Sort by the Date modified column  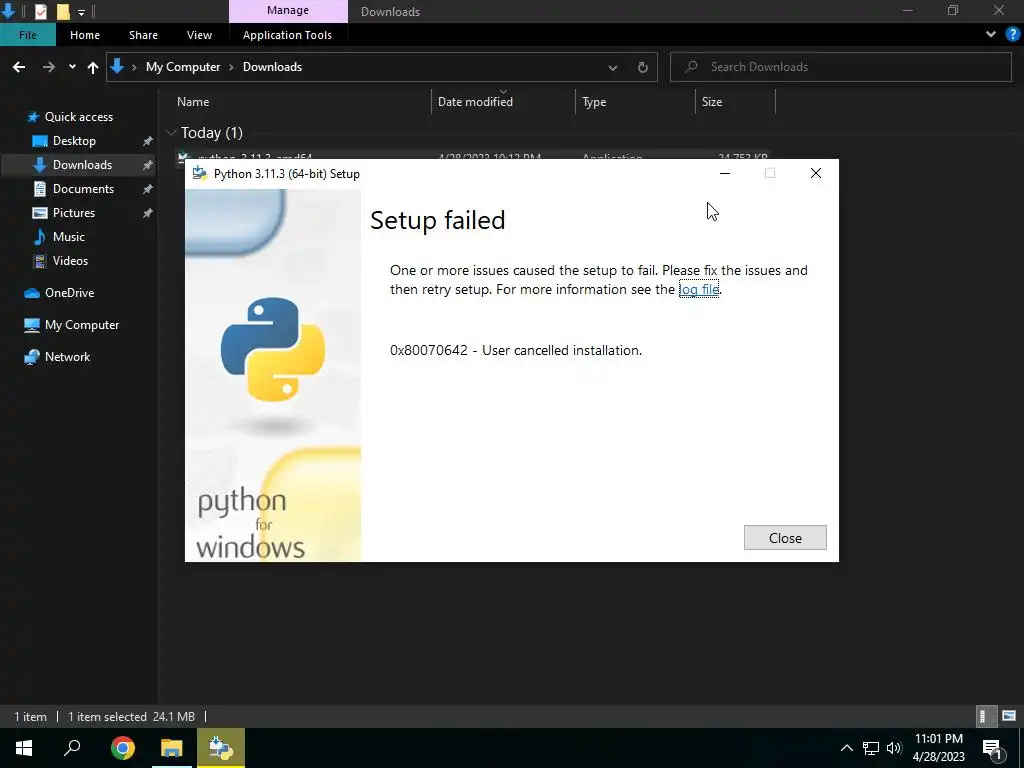pyautogui.click(x=475, y=102)
